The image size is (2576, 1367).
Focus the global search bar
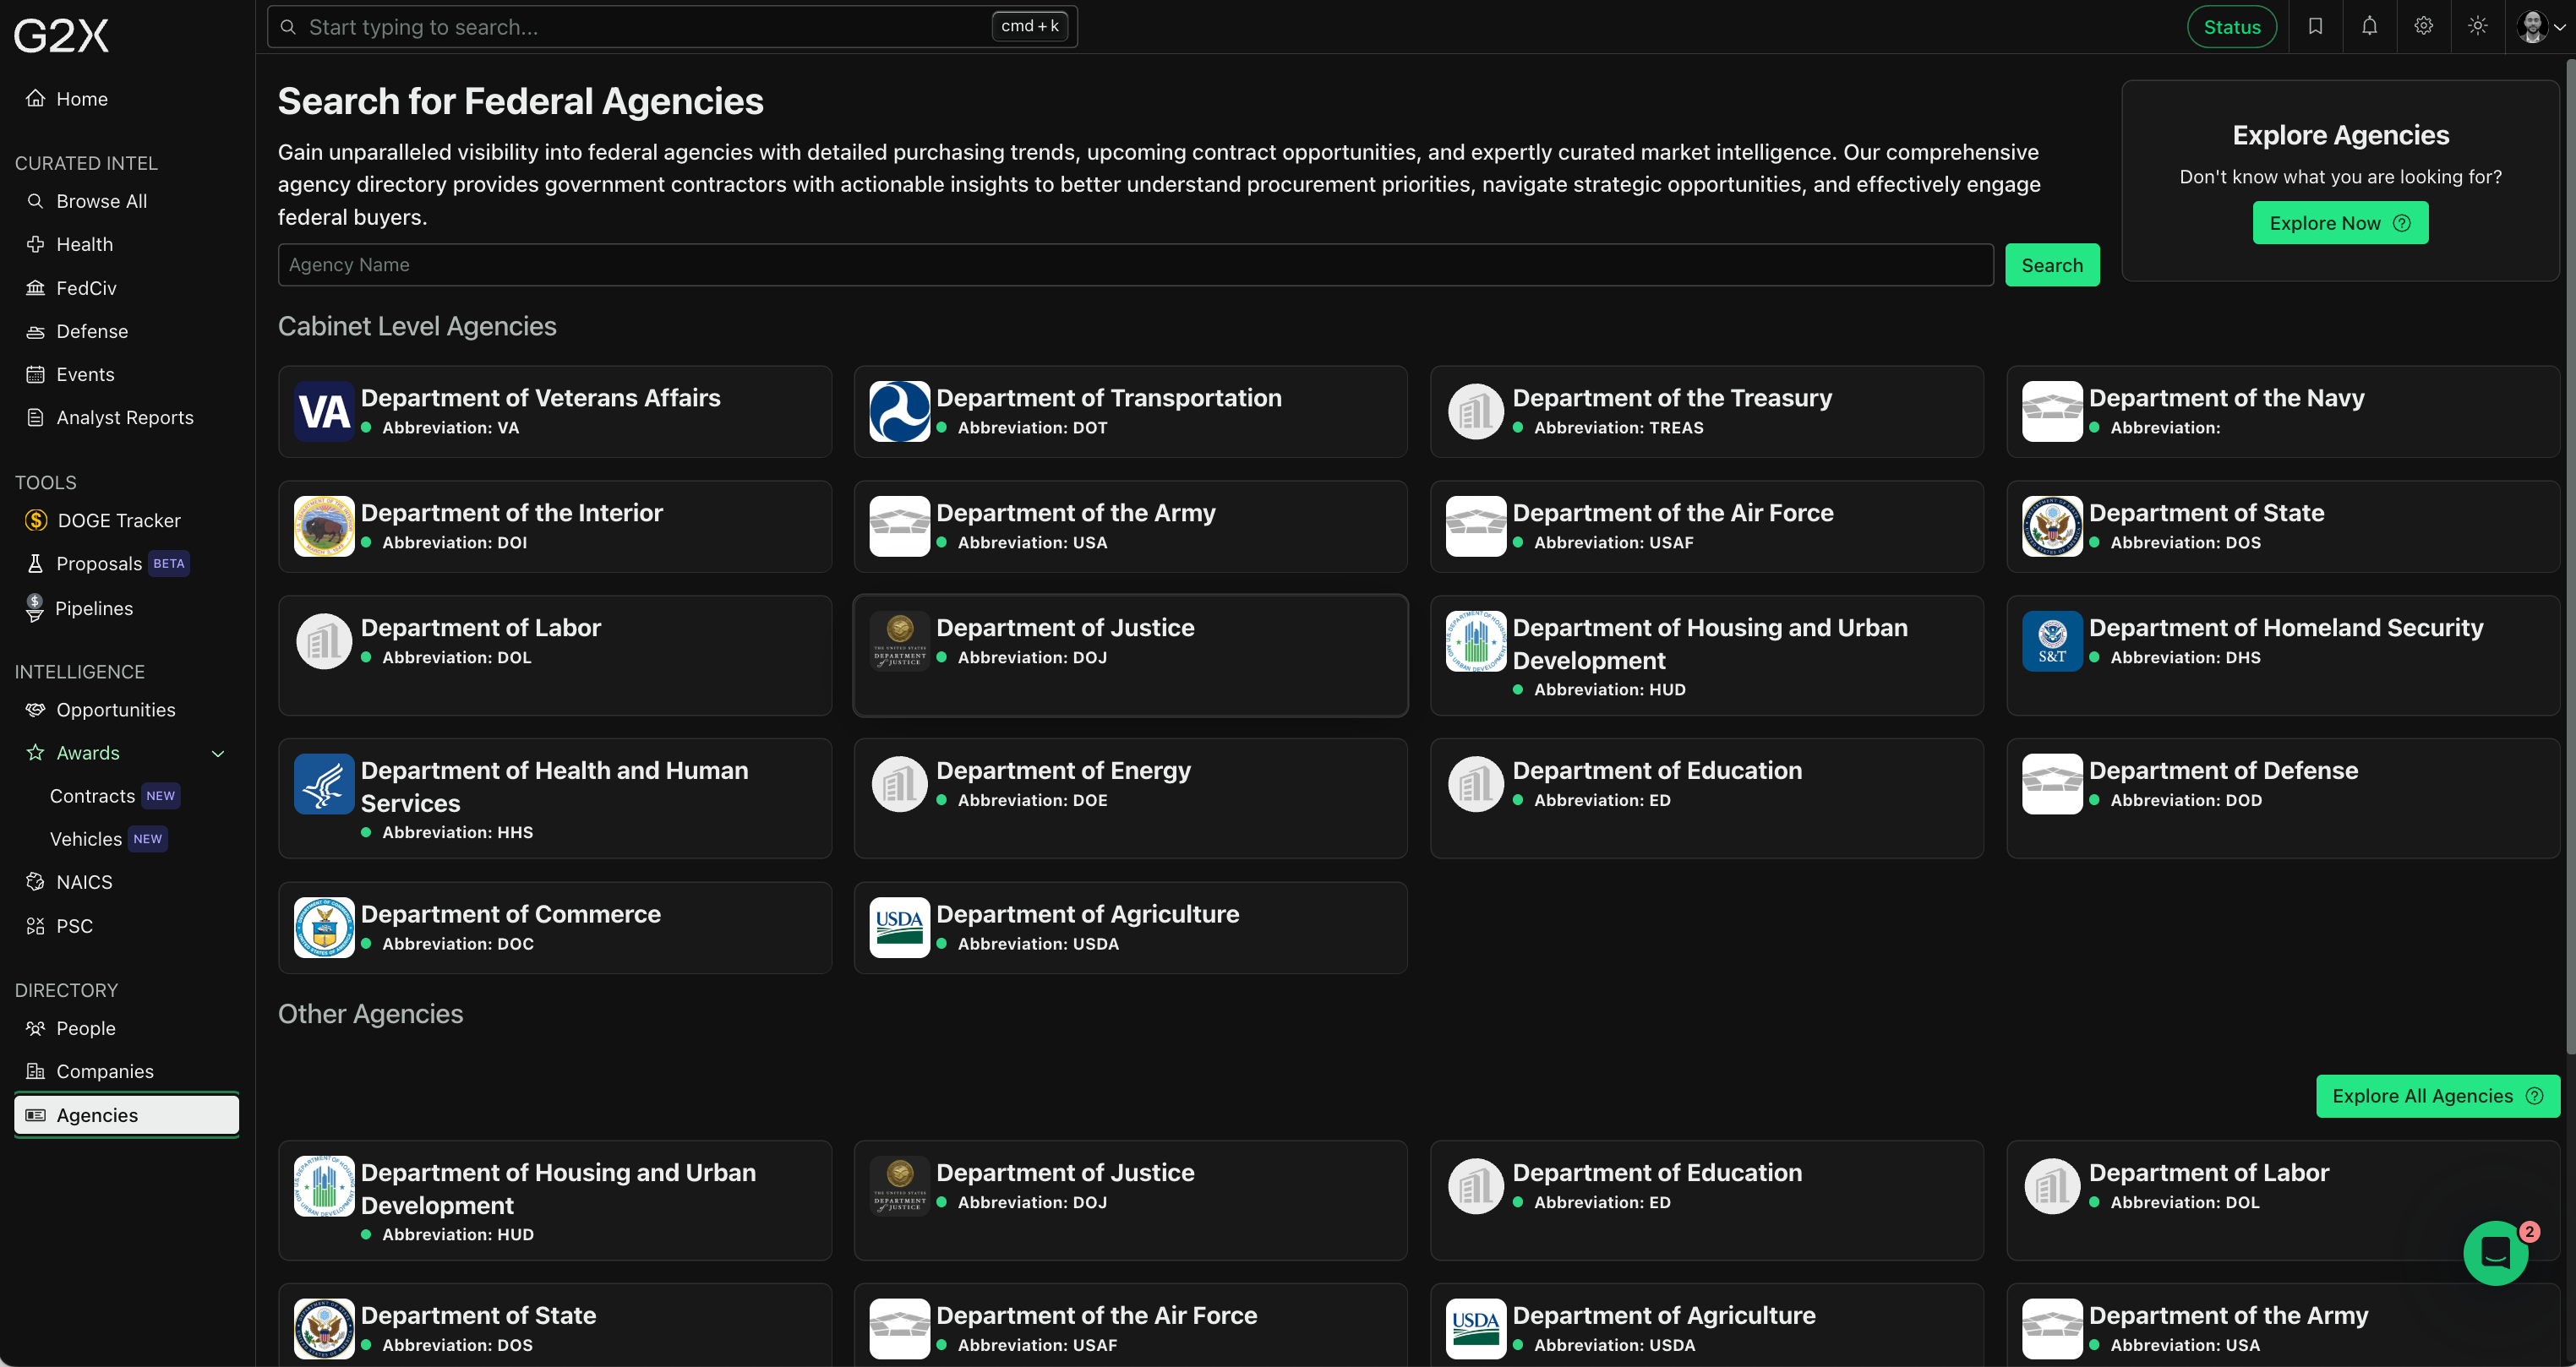pyautogui.click(x=672, y=27)
